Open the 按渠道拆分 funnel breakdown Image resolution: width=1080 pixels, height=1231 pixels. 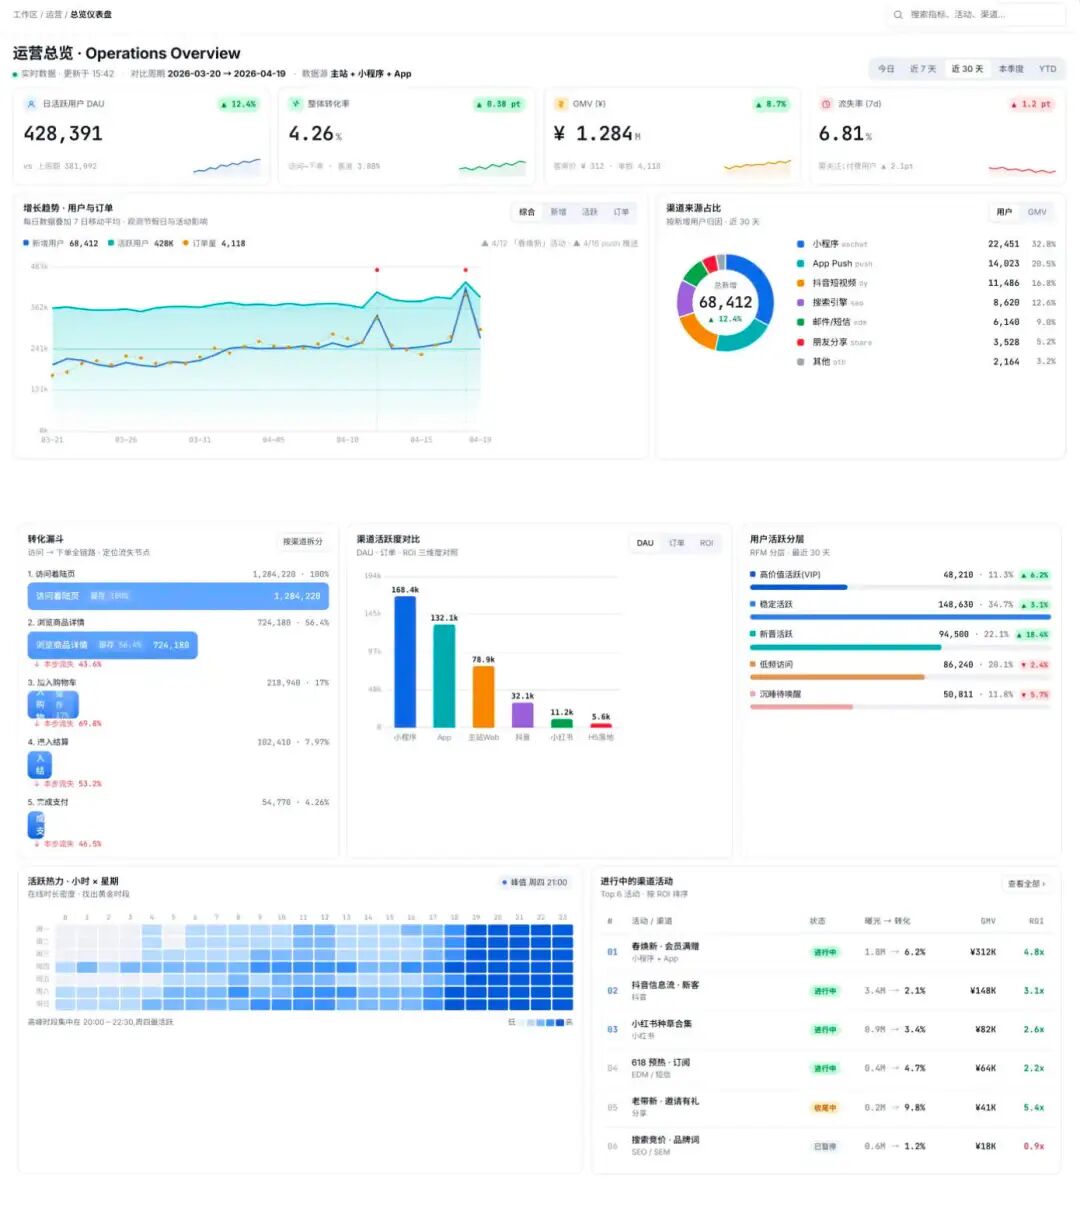[x=303, y=541]
